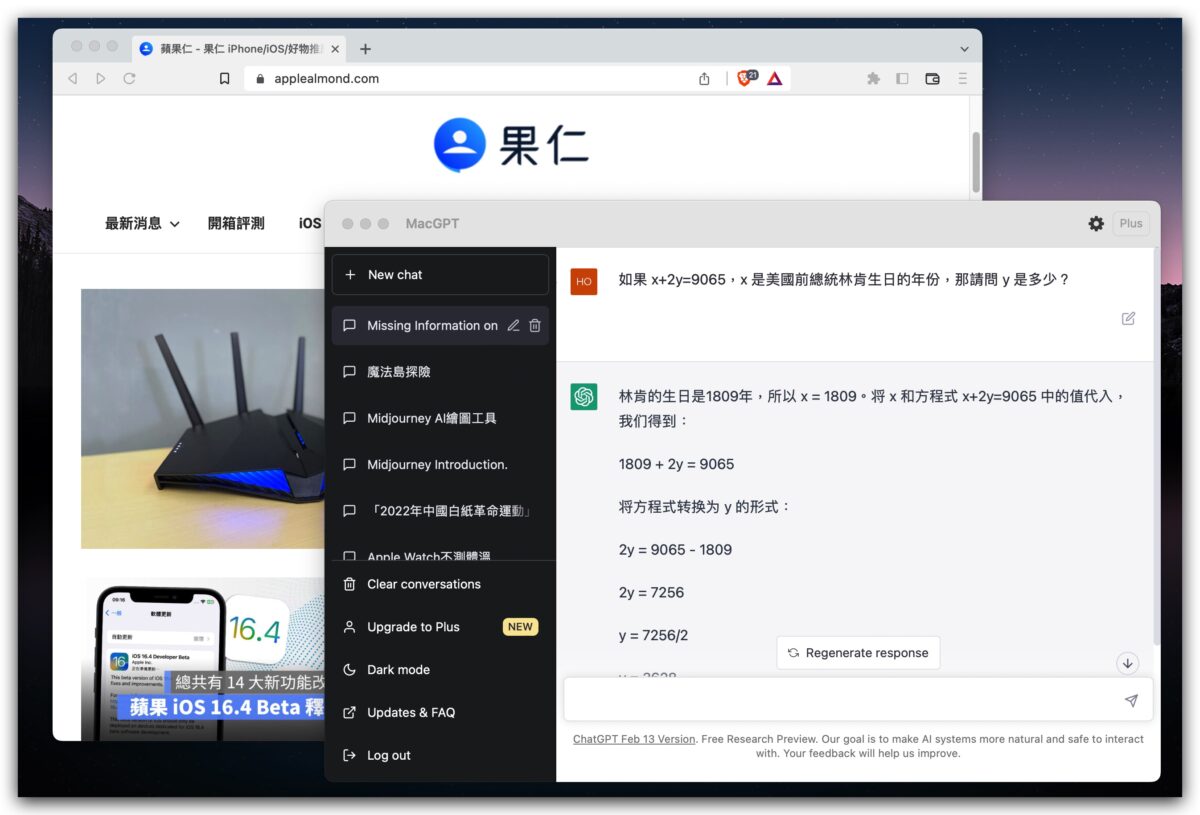This screenshot has height=815, width=1200.
Task: Go back in the browser window
Action: 72,78
